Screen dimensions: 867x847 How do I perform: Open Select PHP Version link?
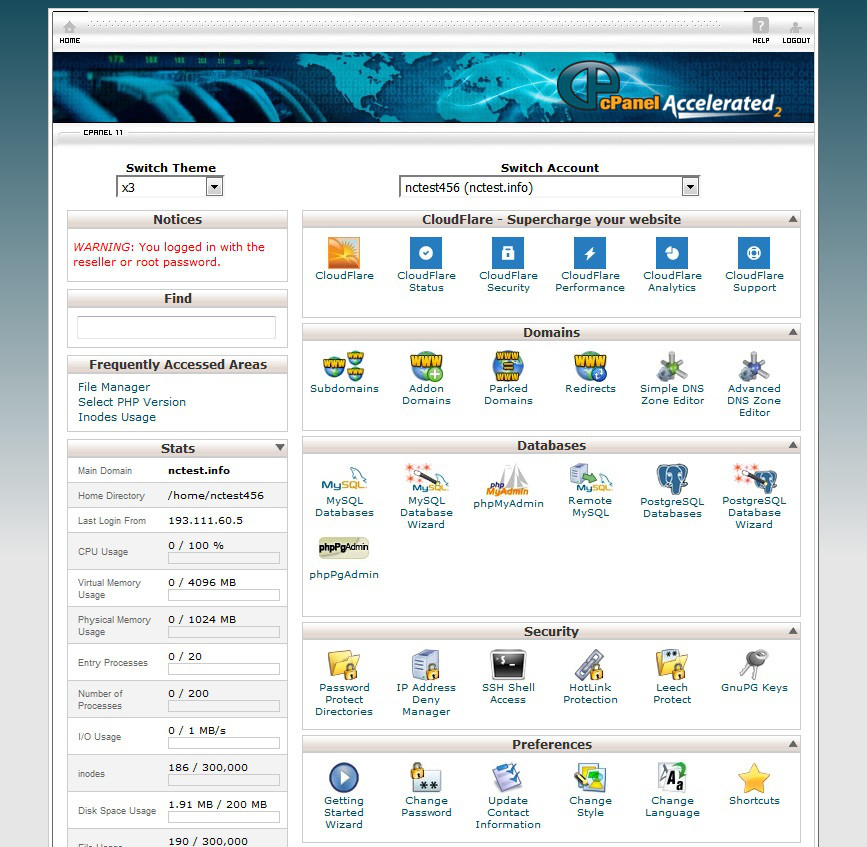(x=132, y=402)
